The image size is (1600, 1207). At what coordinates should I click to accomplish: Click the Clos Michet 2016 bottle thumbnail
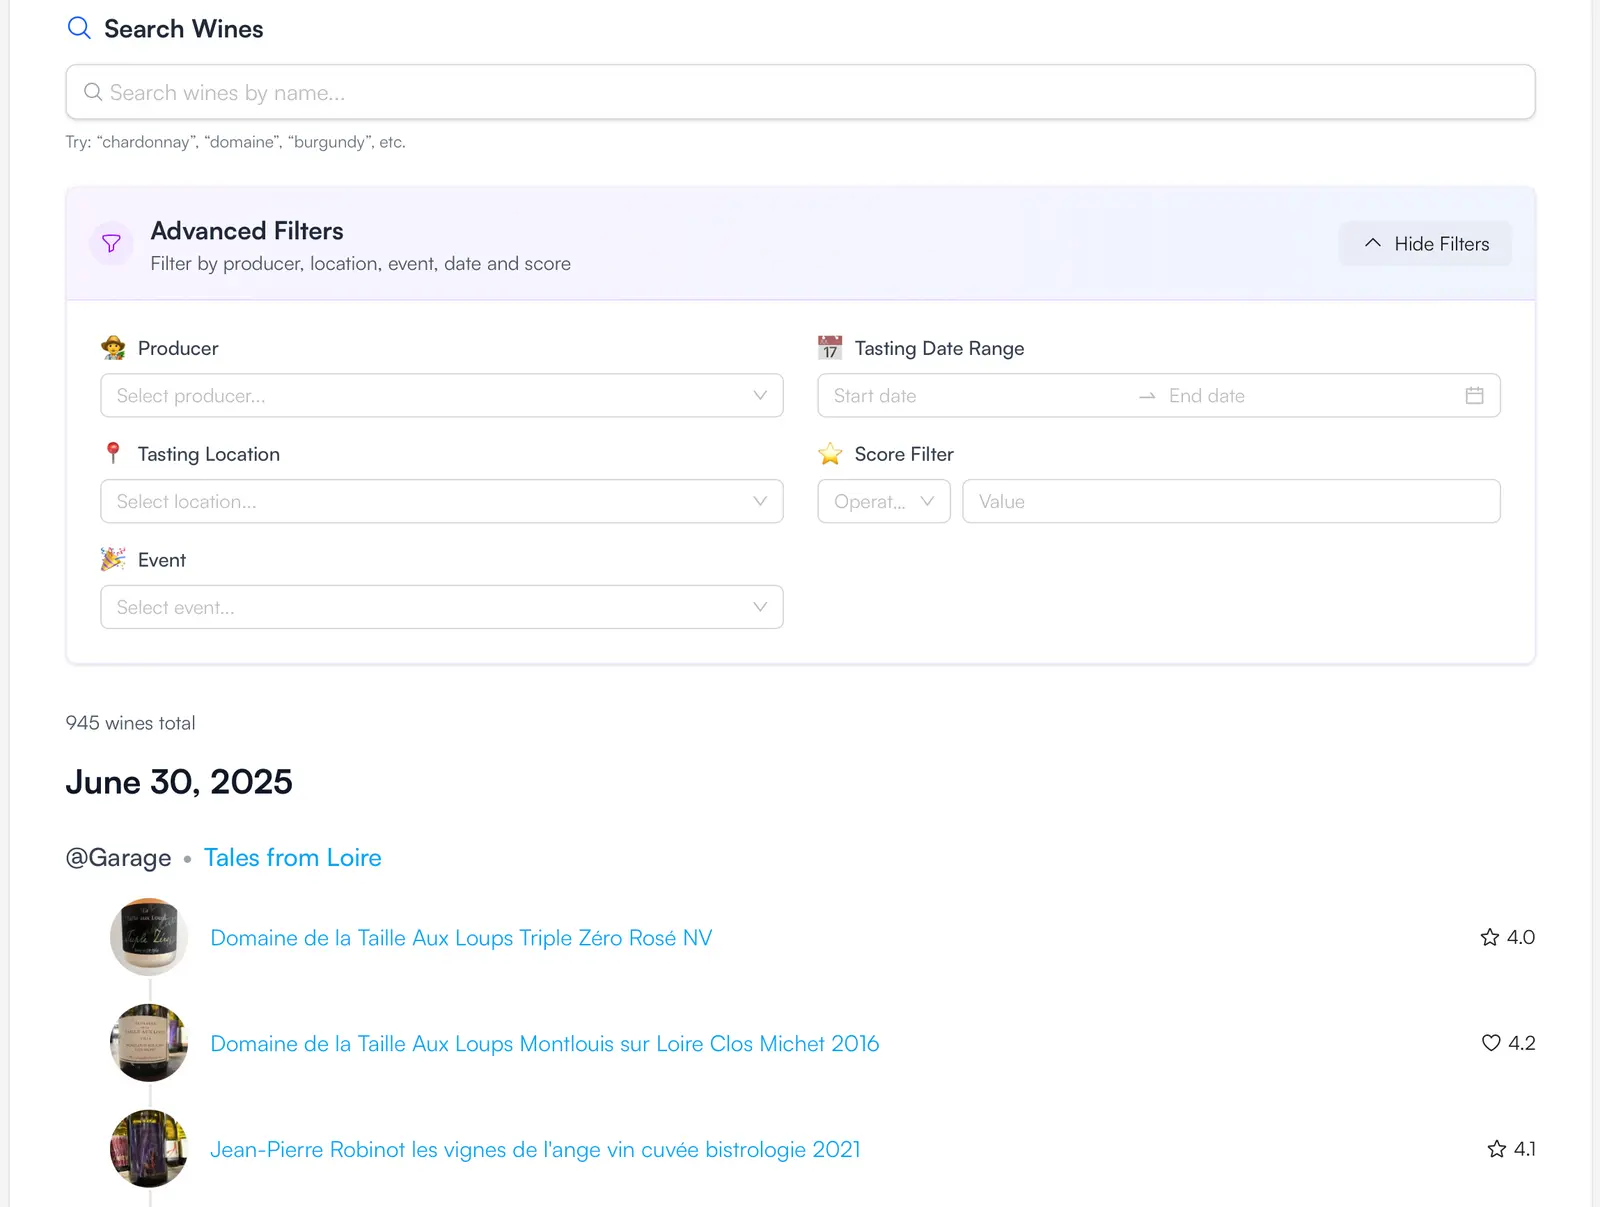[x=149, y=1043]
